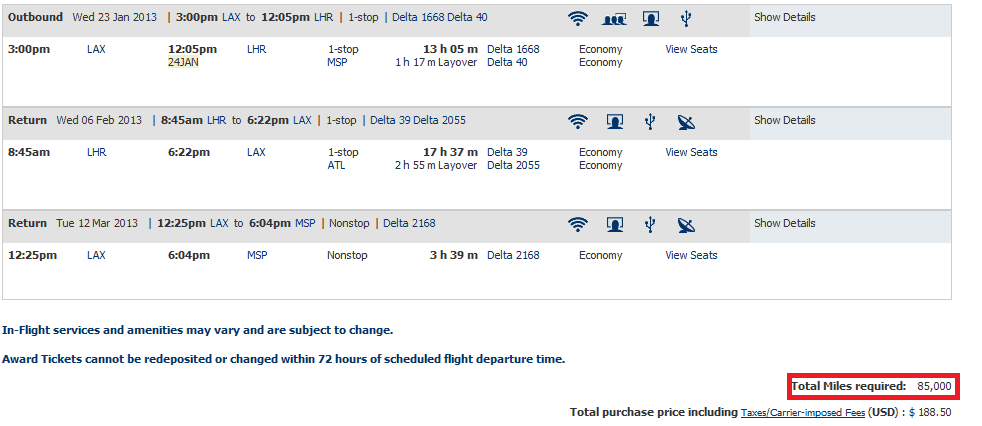Click the USB power icon on Outbound row
Screen dimensions: 982x426
686,19
